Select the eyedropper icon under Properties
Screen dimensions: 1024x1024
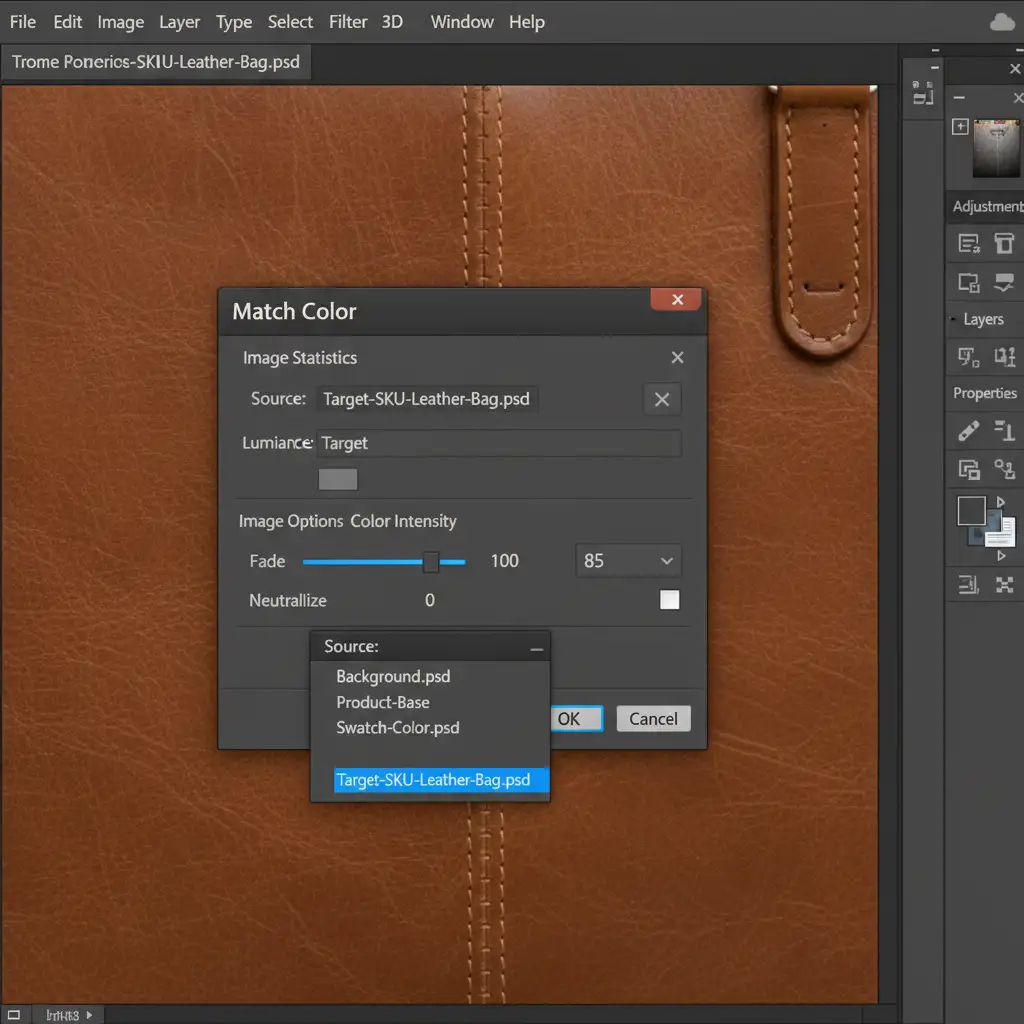click(x=968, y=431)
